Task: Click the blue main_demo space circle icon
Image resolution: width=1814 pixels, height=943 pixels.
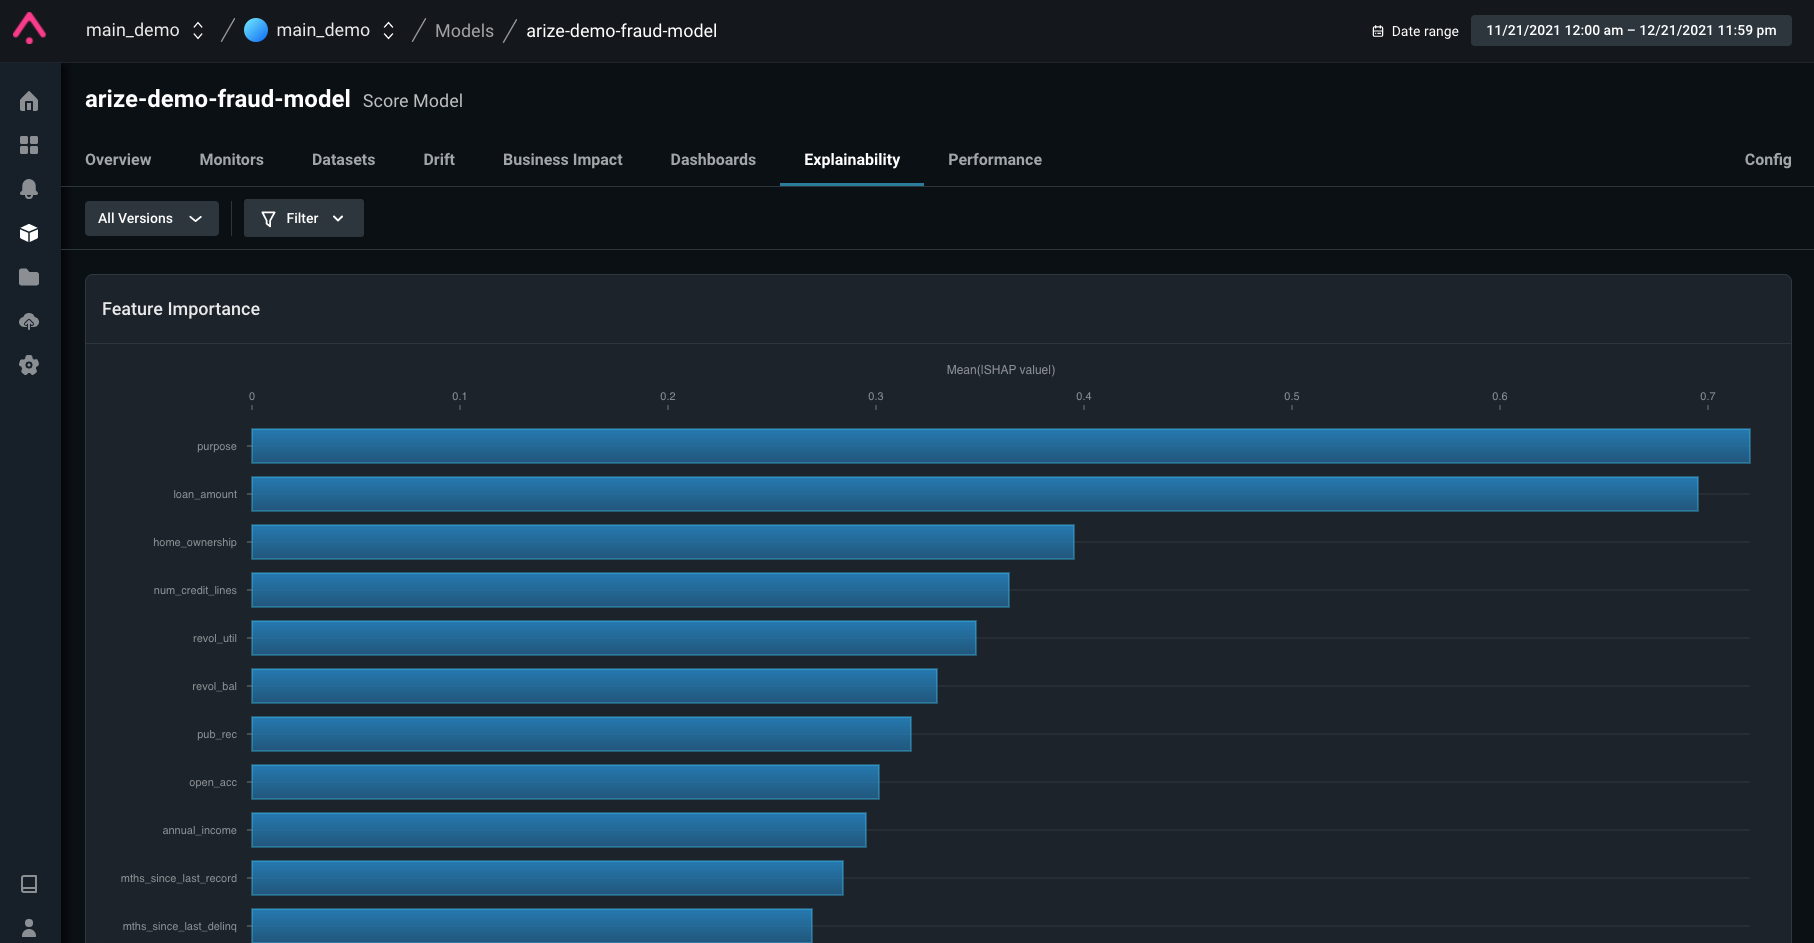Action: (x=256, y=30)
